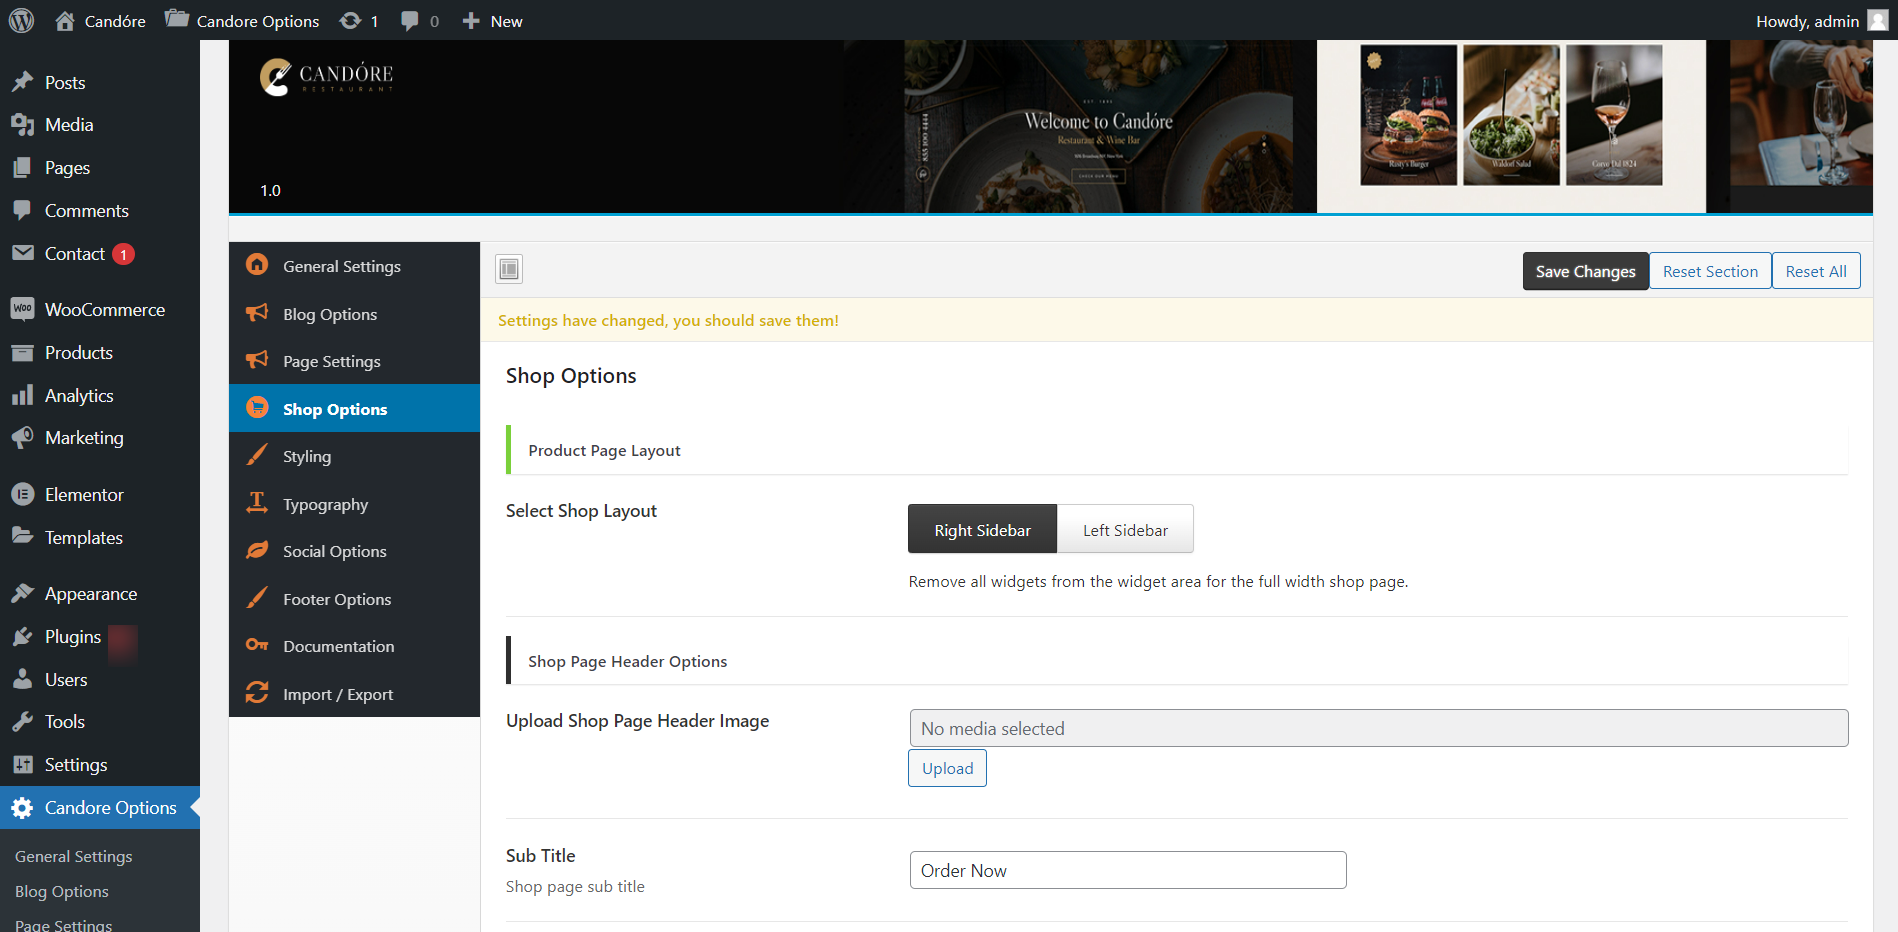1898x932 pixels.
Task: Switch to Footer Options tab
Action: click(x=336, y=599)
